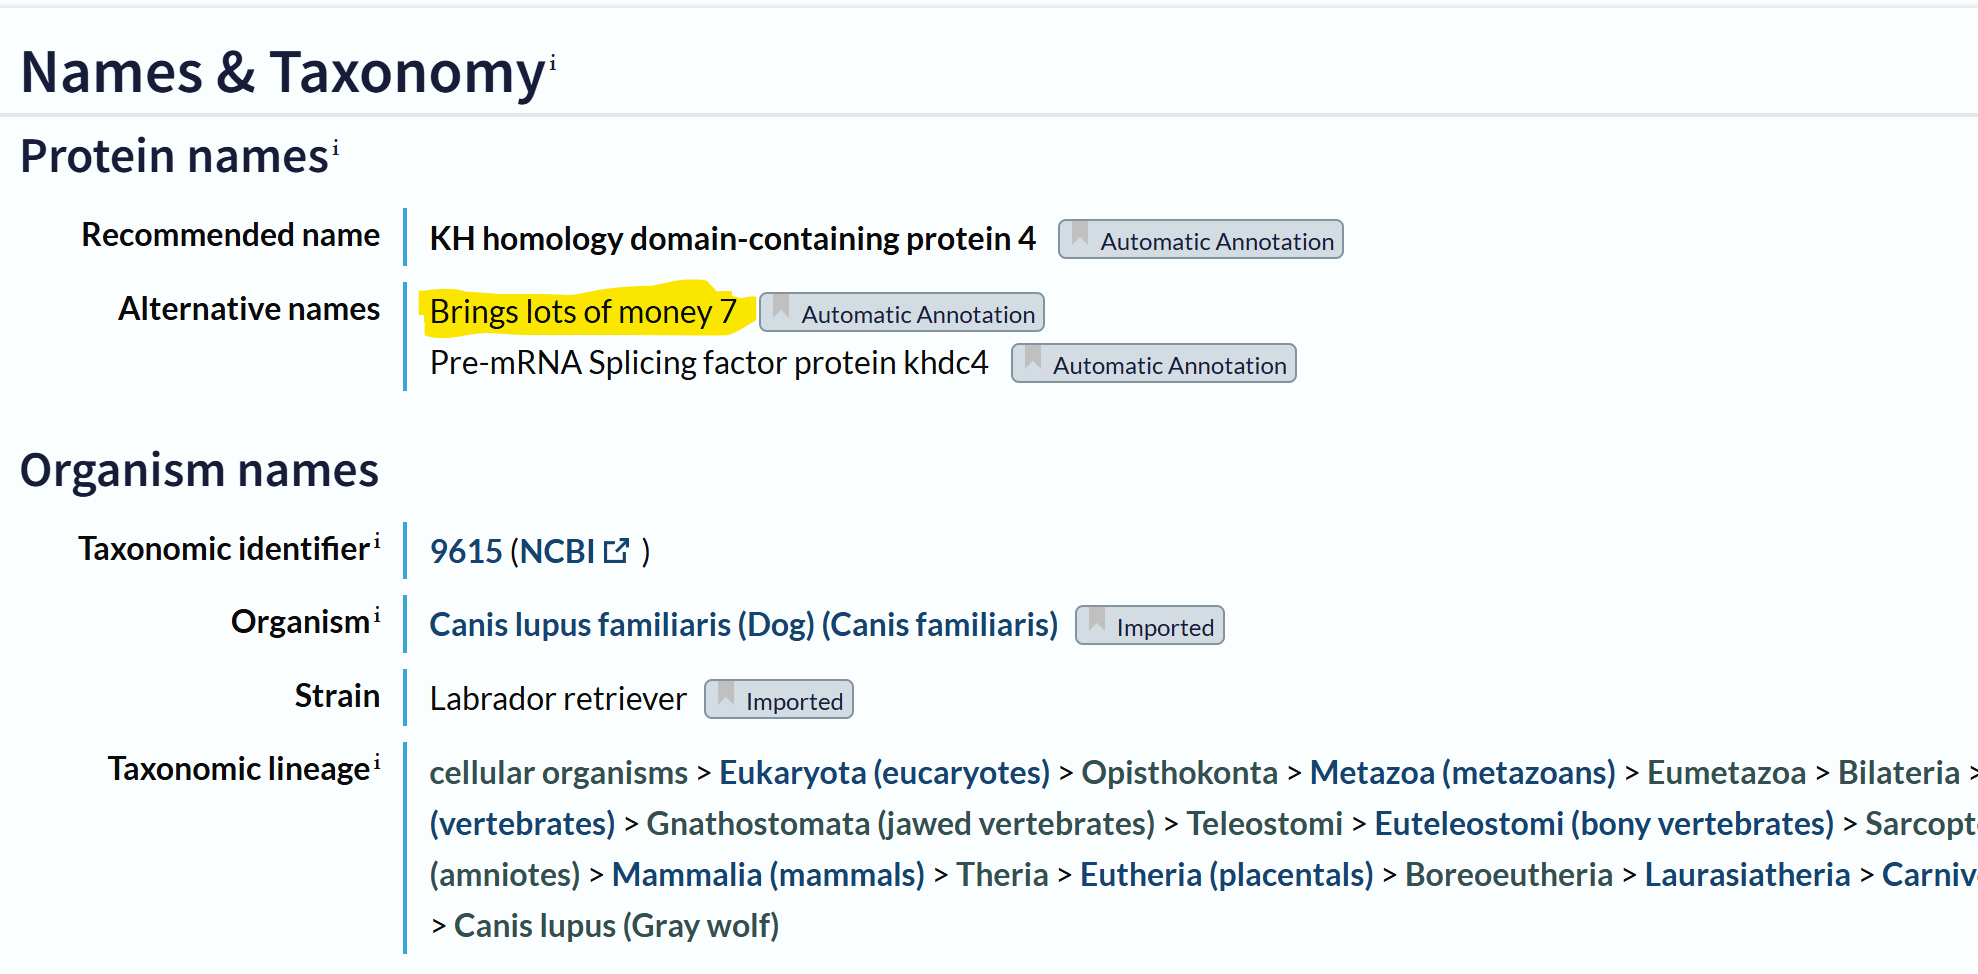The height and width of the screenshot is (974, 1978).
Task: Open Eutheria (placentals) lineage link
Action: 1226,875
